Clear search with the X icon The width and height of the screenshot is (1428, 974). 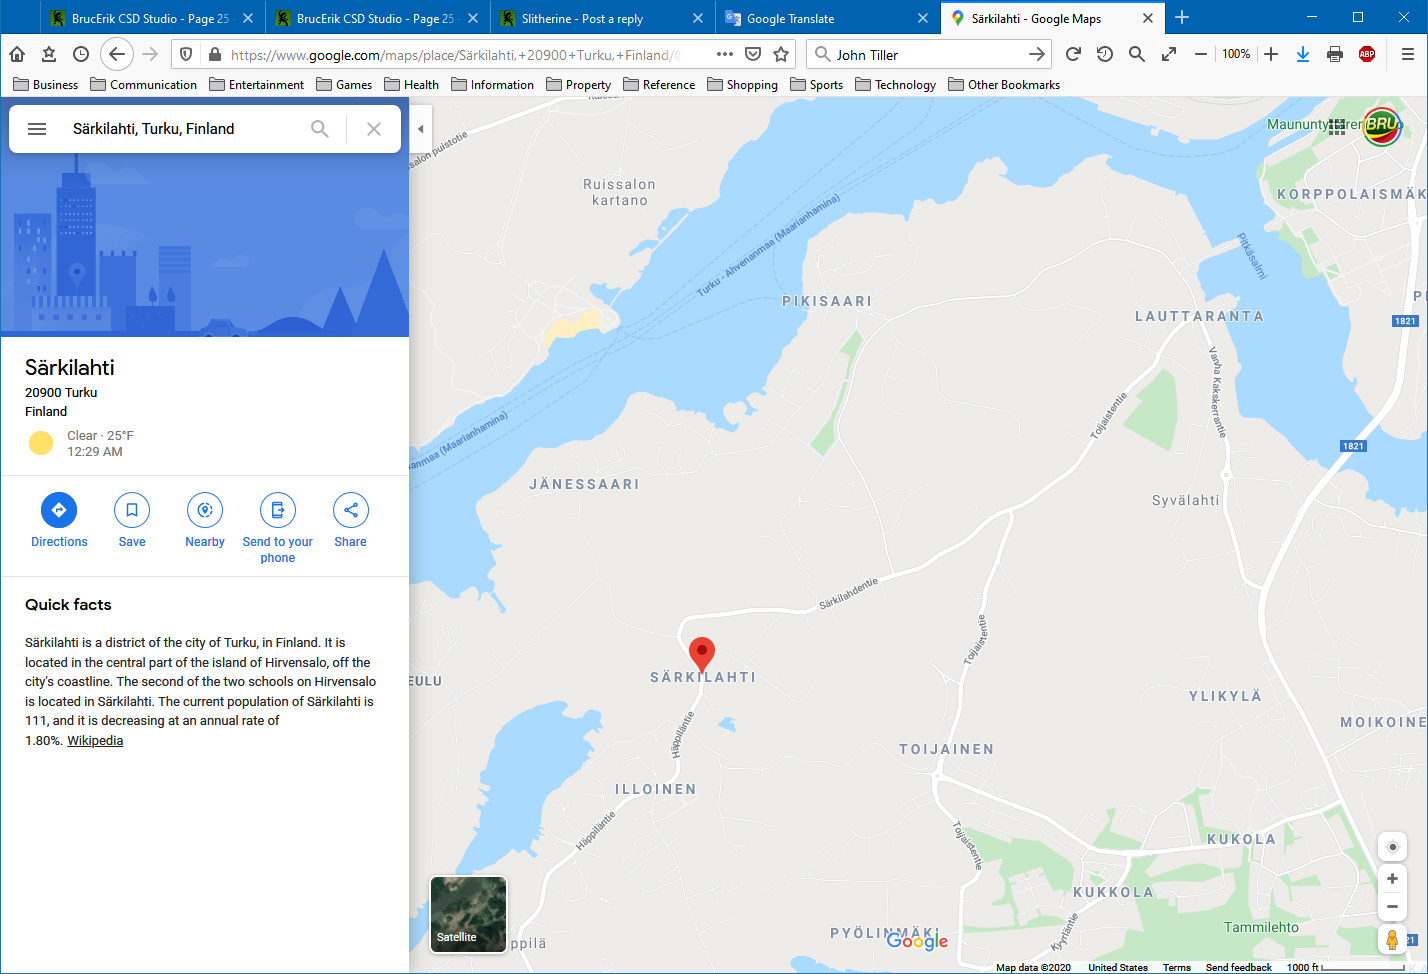pos(374,129)
